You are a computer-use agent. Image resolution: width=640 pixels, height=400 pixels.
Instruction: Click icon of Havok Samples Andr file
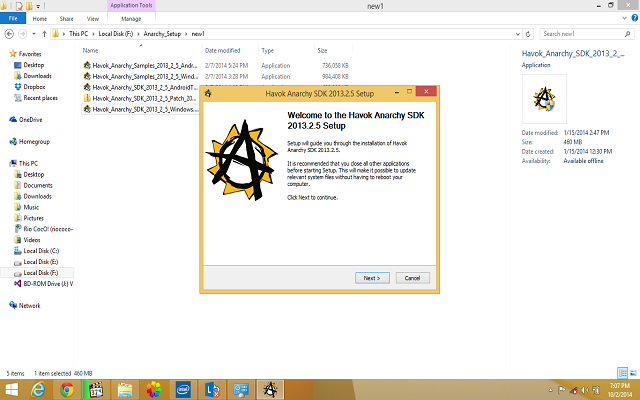click(87, 65)
